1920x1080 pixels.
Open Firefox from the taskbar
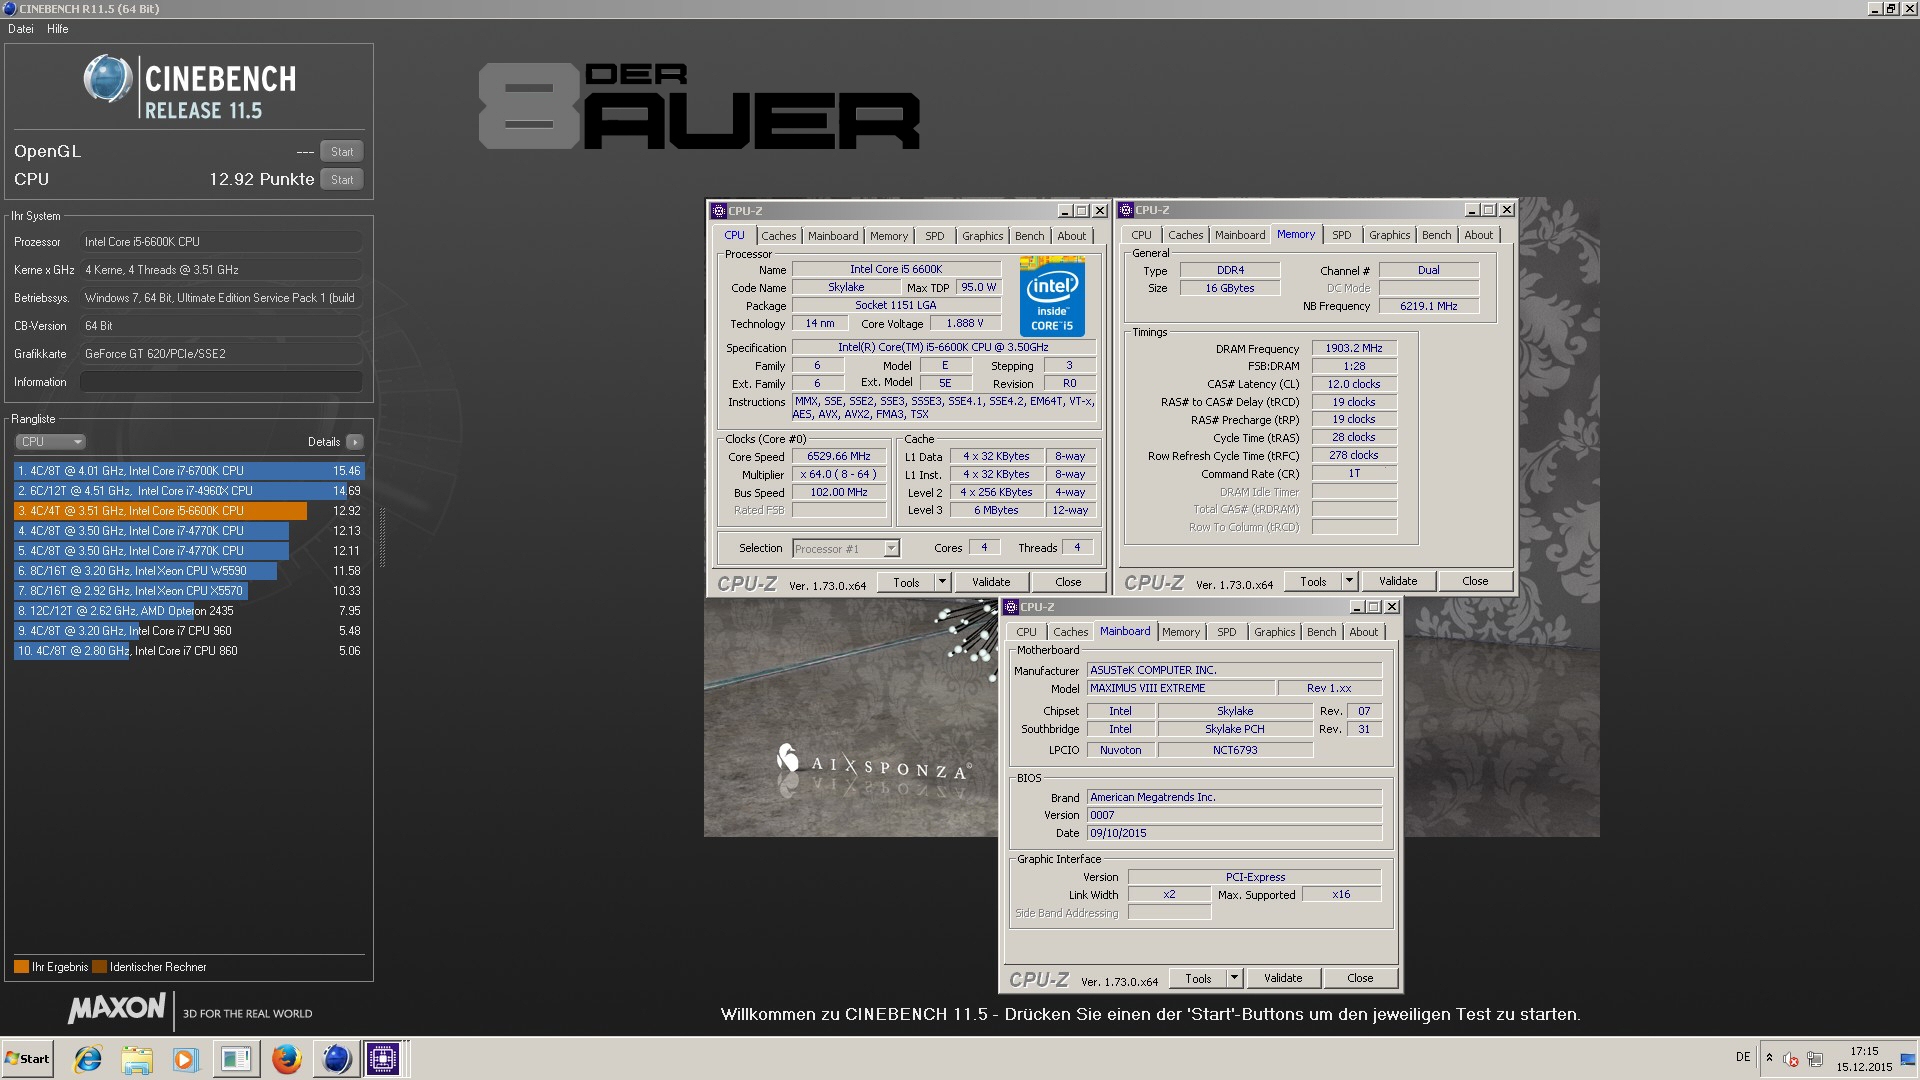point(286,1059)
